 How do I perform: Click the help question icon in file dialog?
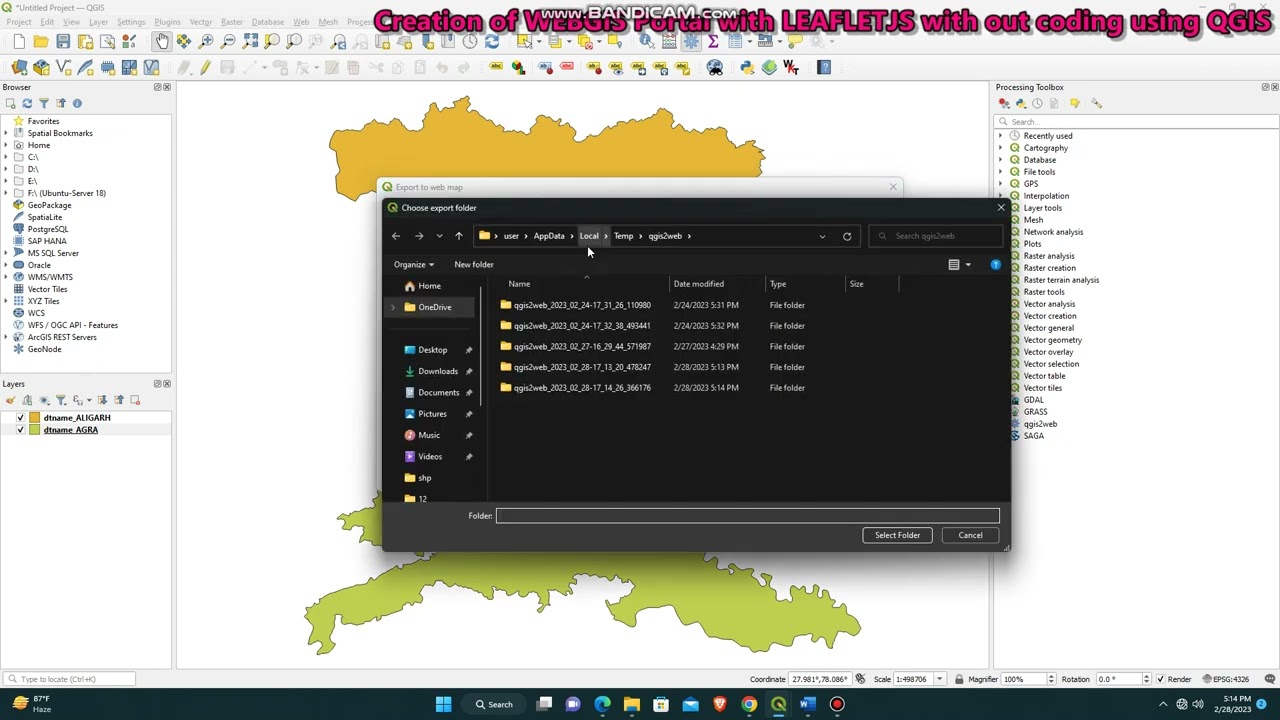[996, 264]
